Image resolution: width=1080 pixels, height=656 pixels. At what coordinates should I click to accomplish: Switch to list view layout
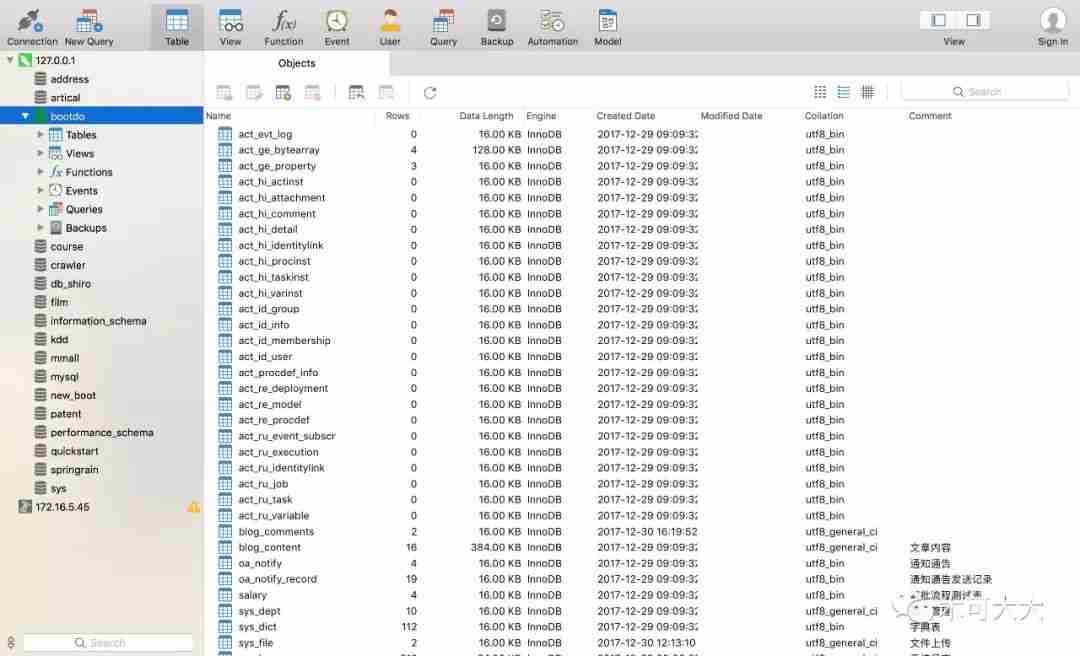pos(843,92)
